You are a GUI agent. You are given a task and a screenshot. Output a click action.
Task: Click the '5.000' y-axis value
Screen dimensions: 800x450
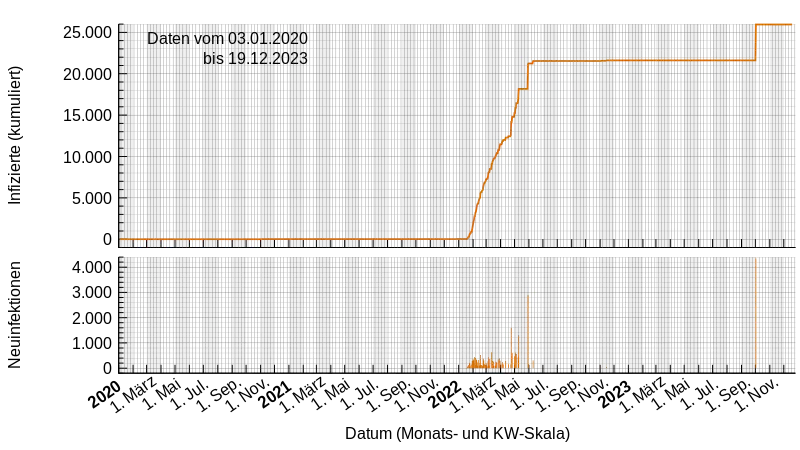click(x=91, y=198)
